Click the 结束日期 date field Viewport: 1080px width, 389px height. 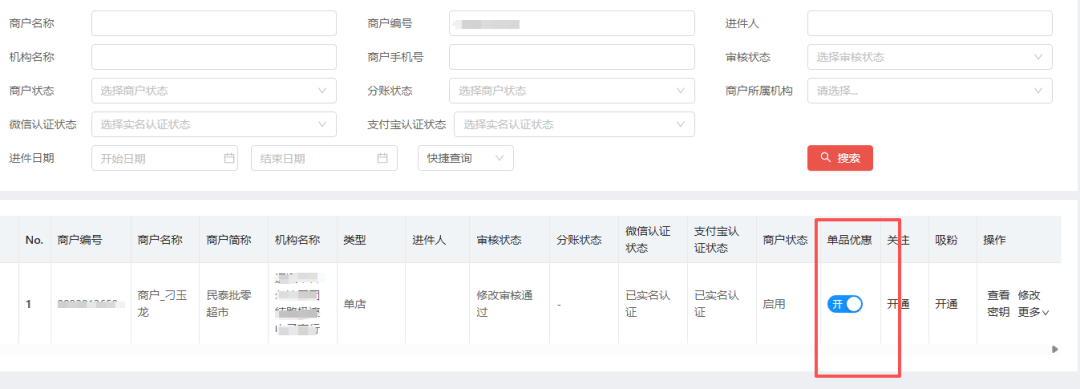coord(324,158)
